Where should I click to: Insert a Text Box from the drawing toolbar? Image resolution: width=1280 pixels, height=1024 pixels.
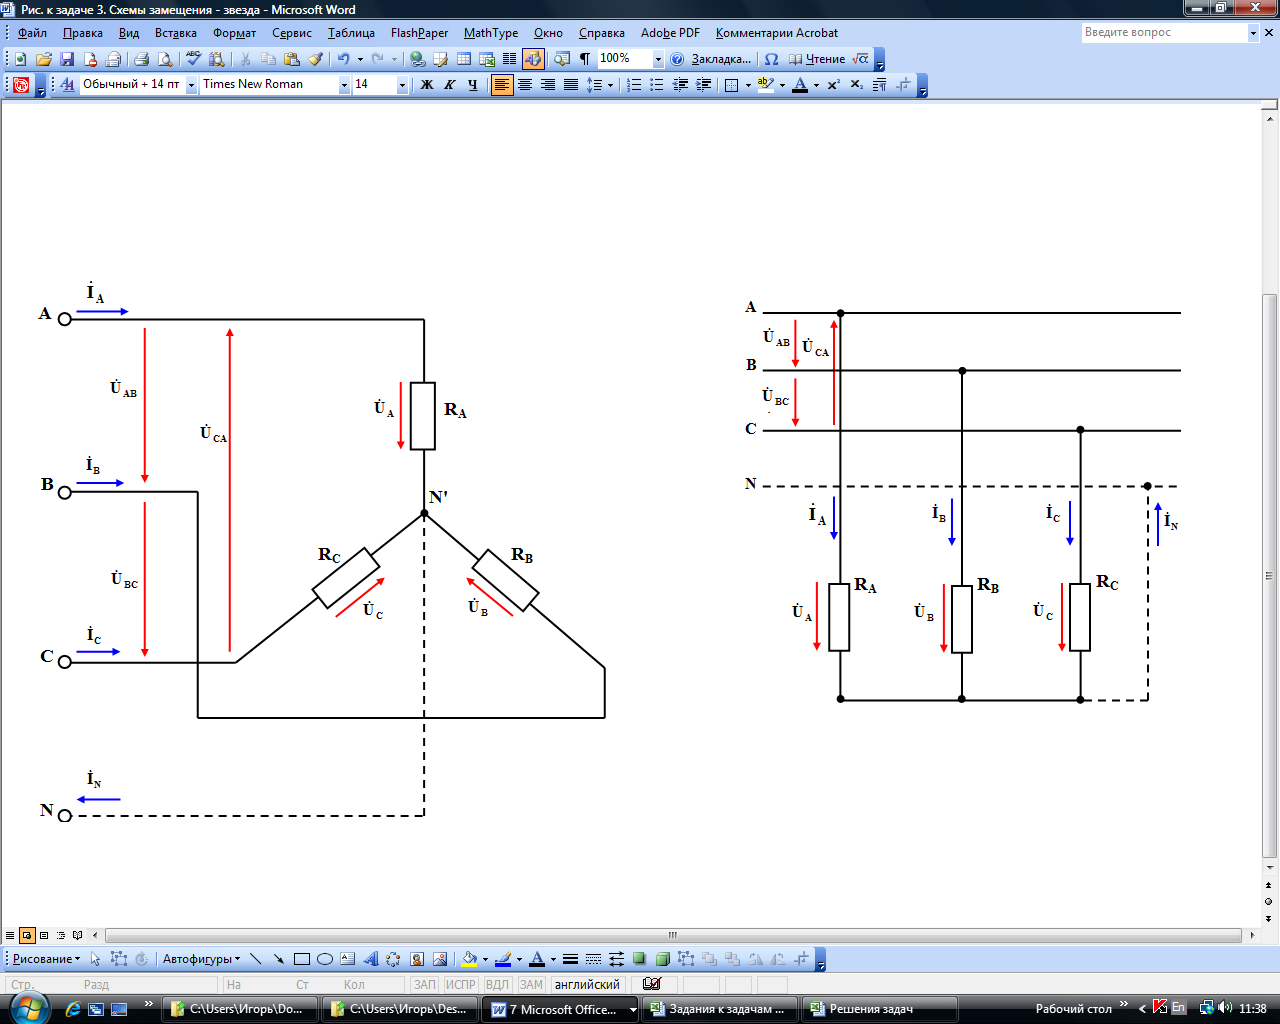click(x=348, y=959)
